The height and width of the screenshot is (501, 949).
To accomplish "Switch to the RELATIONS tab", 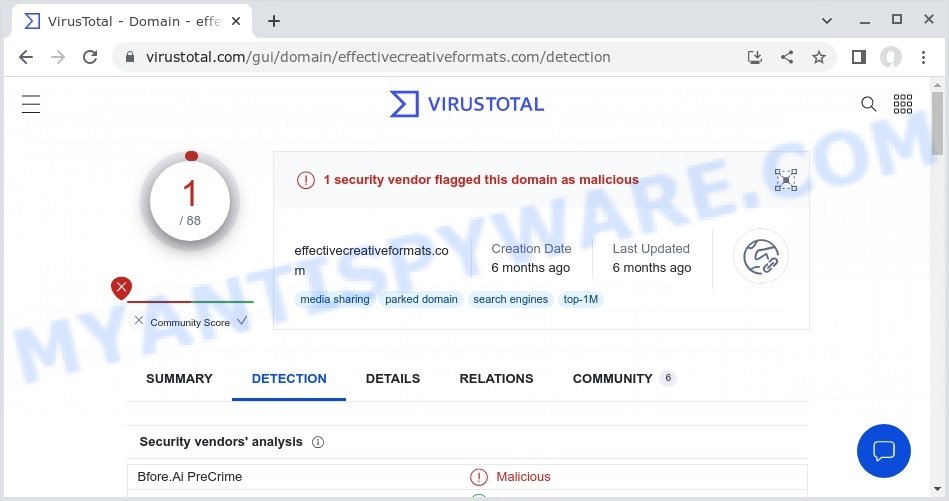I will 496,379.
